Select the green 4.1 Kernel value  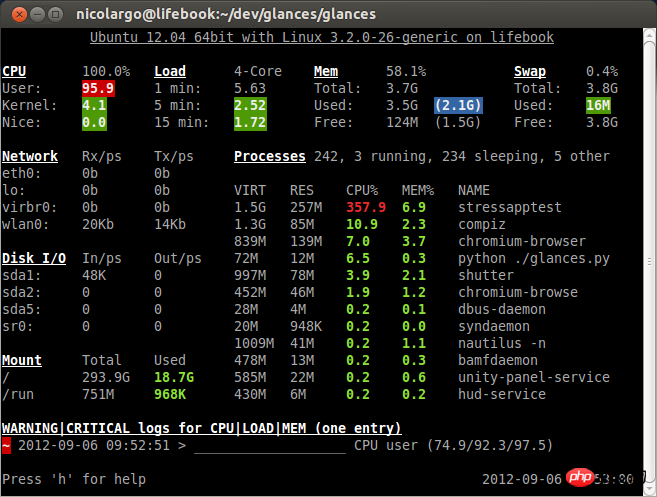pos(94,105)
